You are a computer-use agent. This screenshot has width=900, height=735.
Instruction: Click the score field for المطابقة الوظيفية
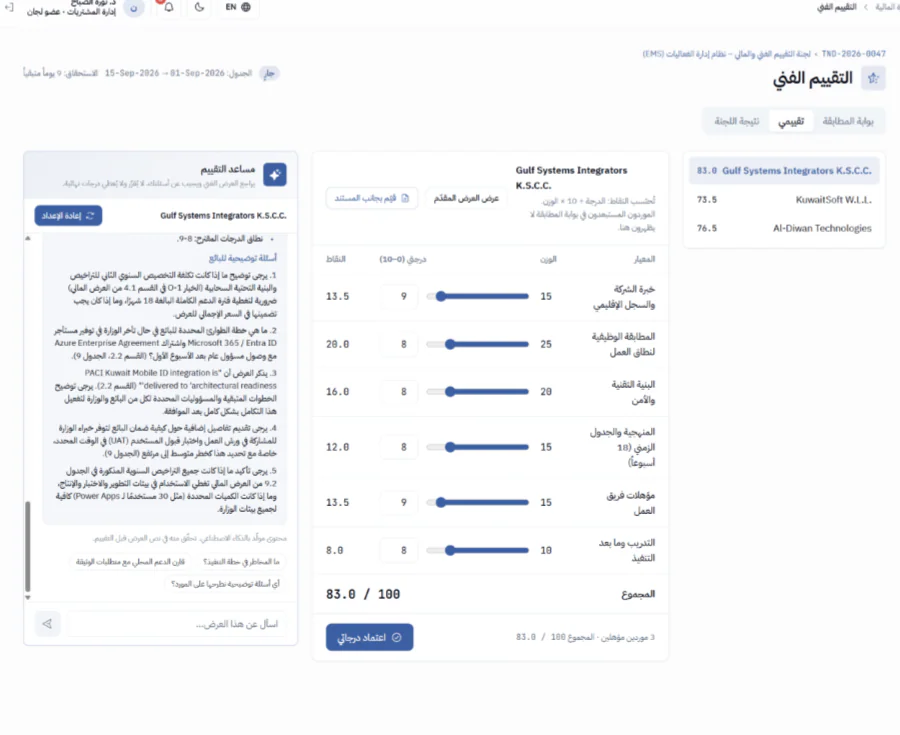[x=399, y=344]
